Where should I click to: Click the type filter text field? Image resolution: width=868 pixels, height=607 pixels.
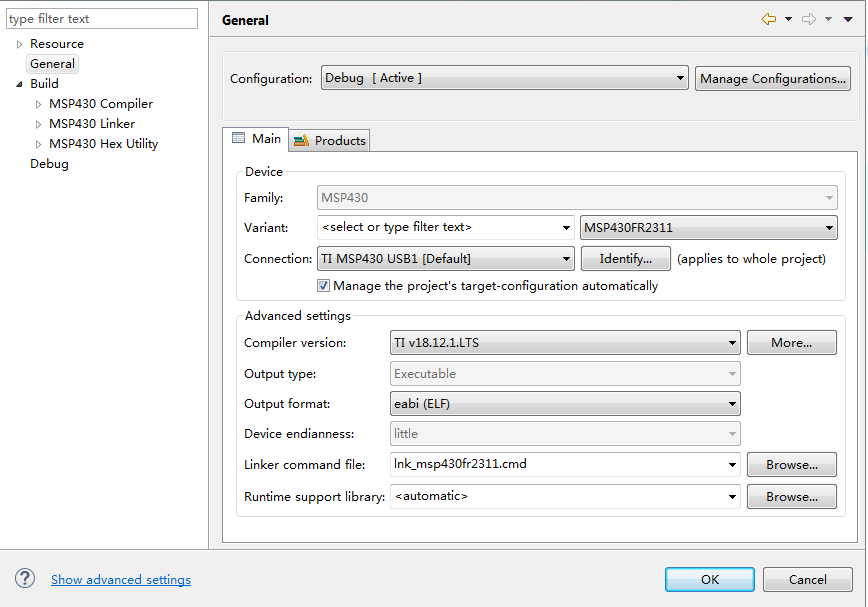point(102,19)
